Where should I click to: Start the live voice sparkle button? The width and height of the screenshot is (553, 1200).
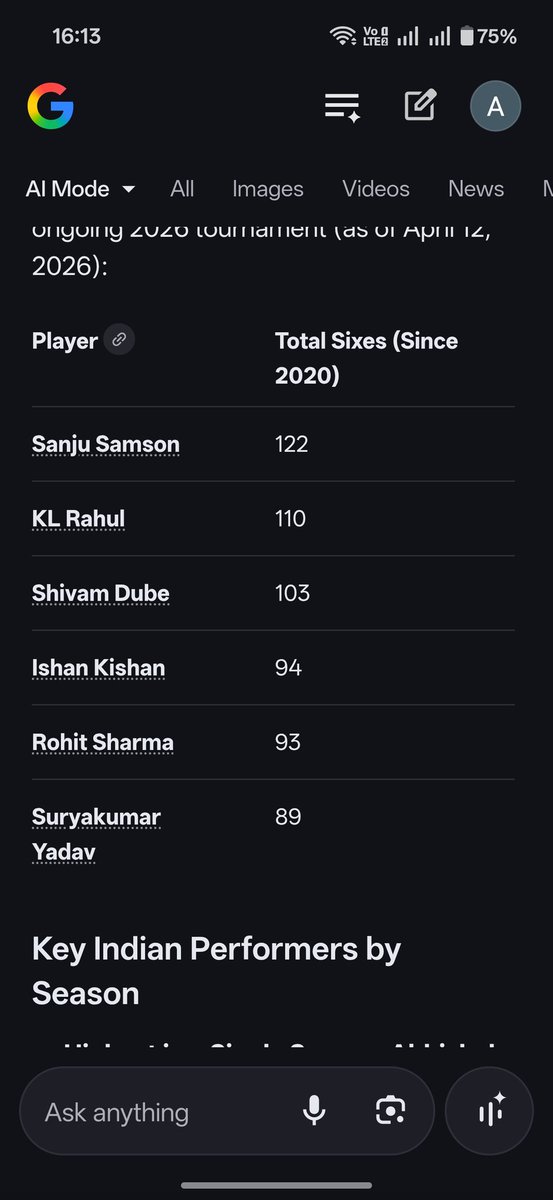pyautogui.click(x=490, y=1111)
